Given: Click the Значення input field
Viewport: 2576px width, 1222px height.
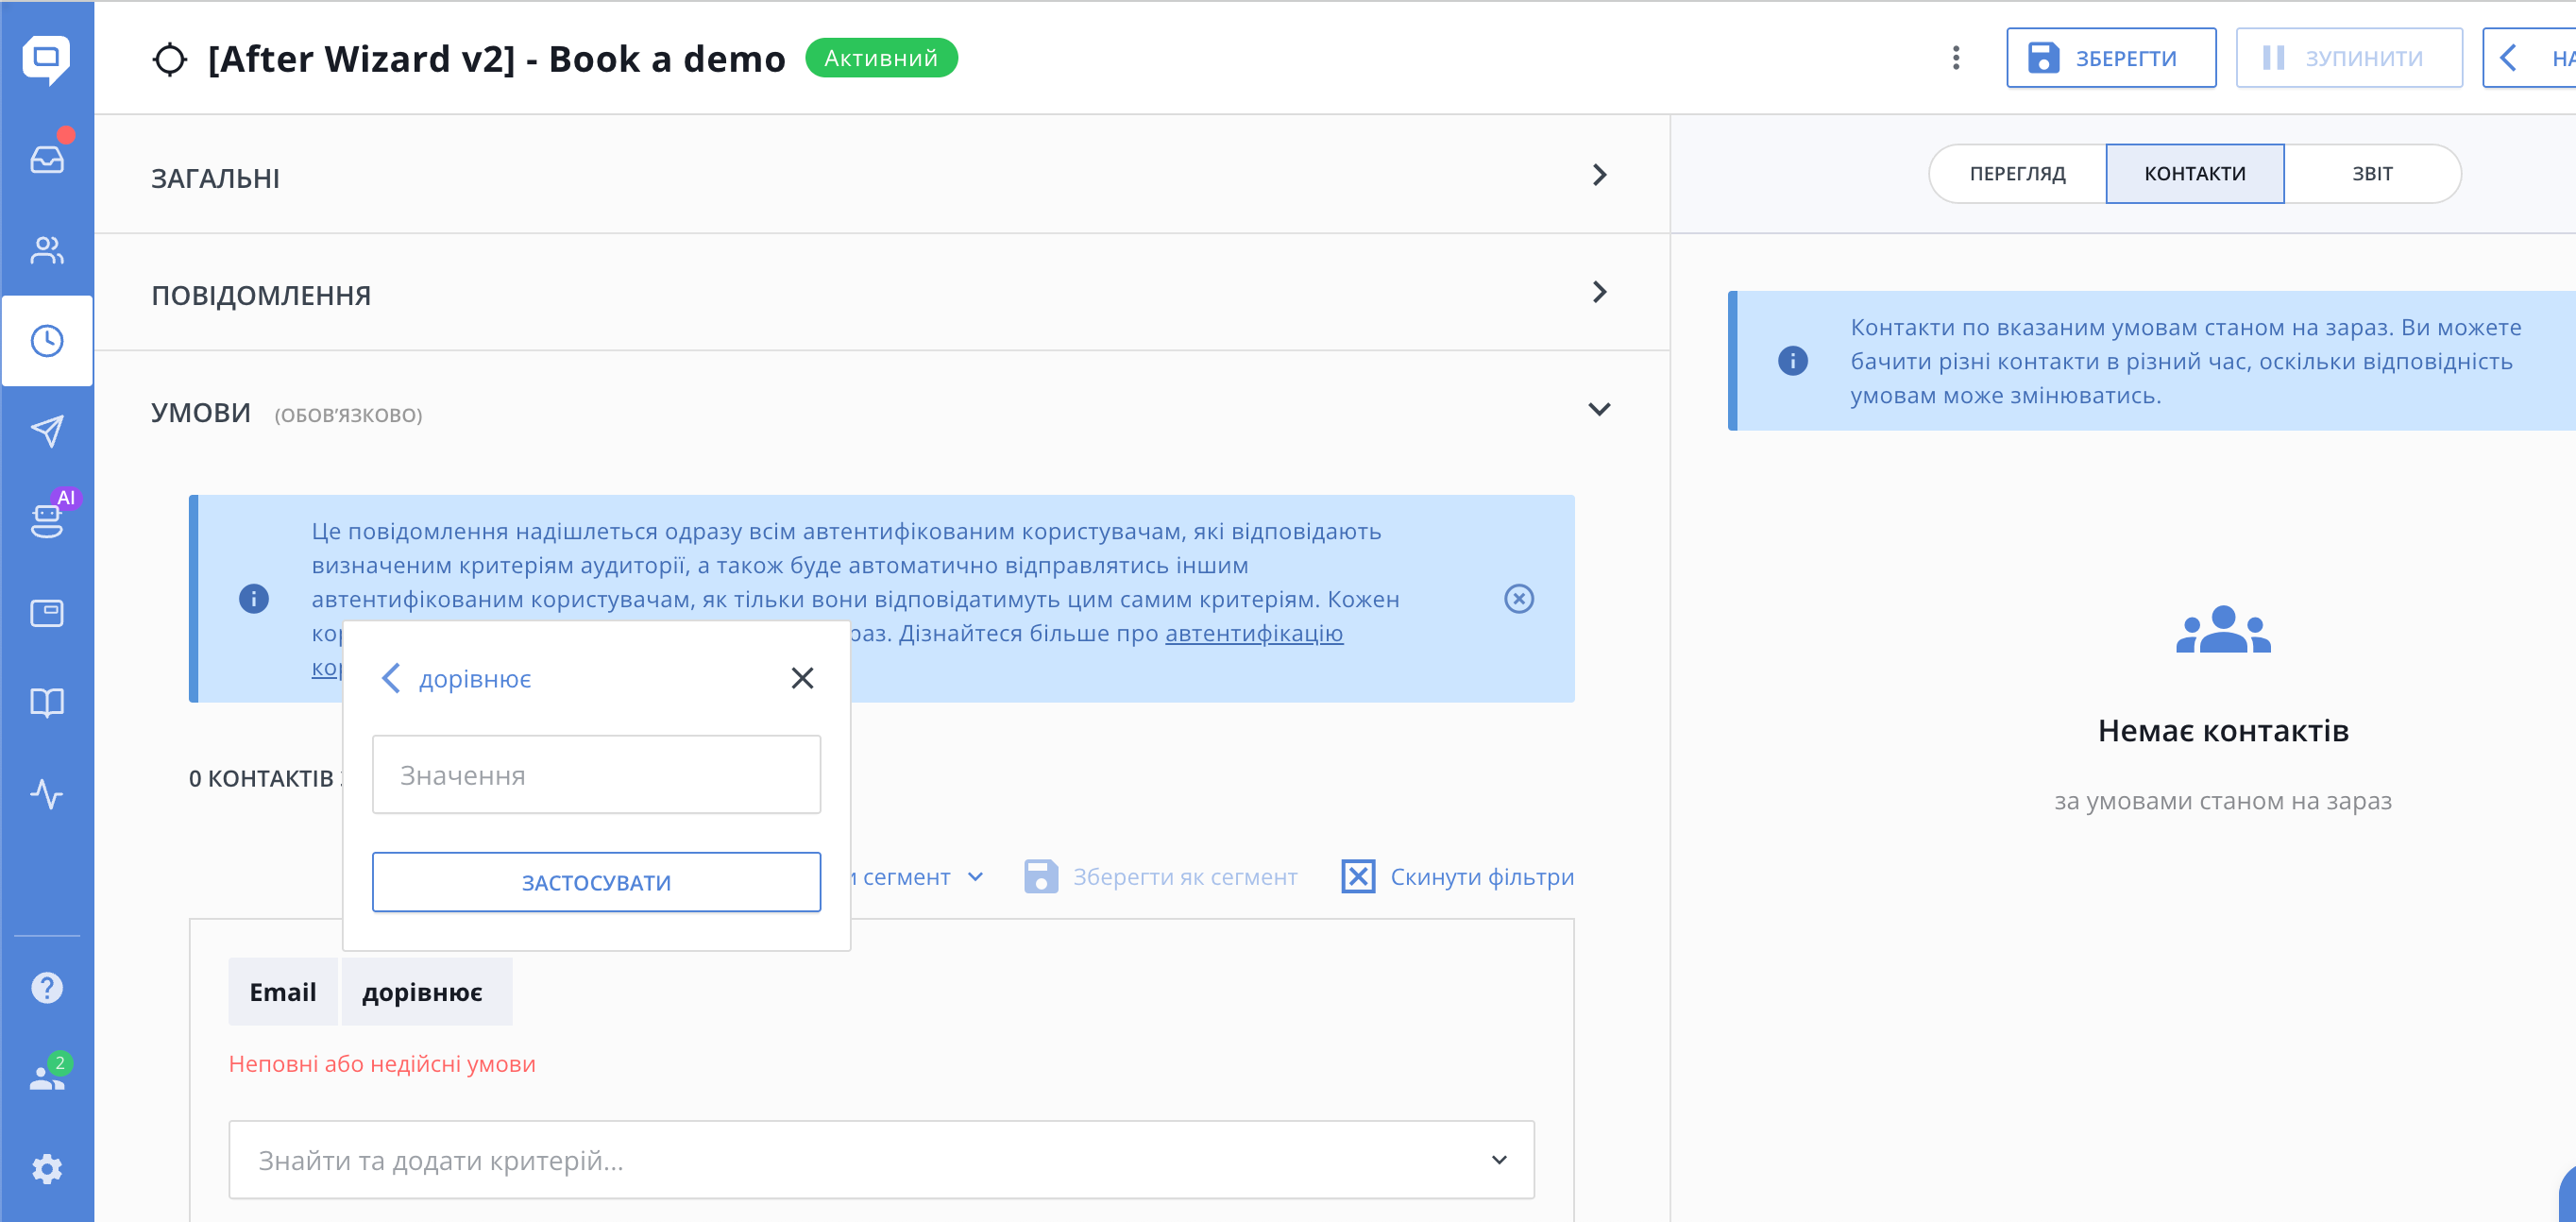Looking at the screenshot, I should coord(596,775).
